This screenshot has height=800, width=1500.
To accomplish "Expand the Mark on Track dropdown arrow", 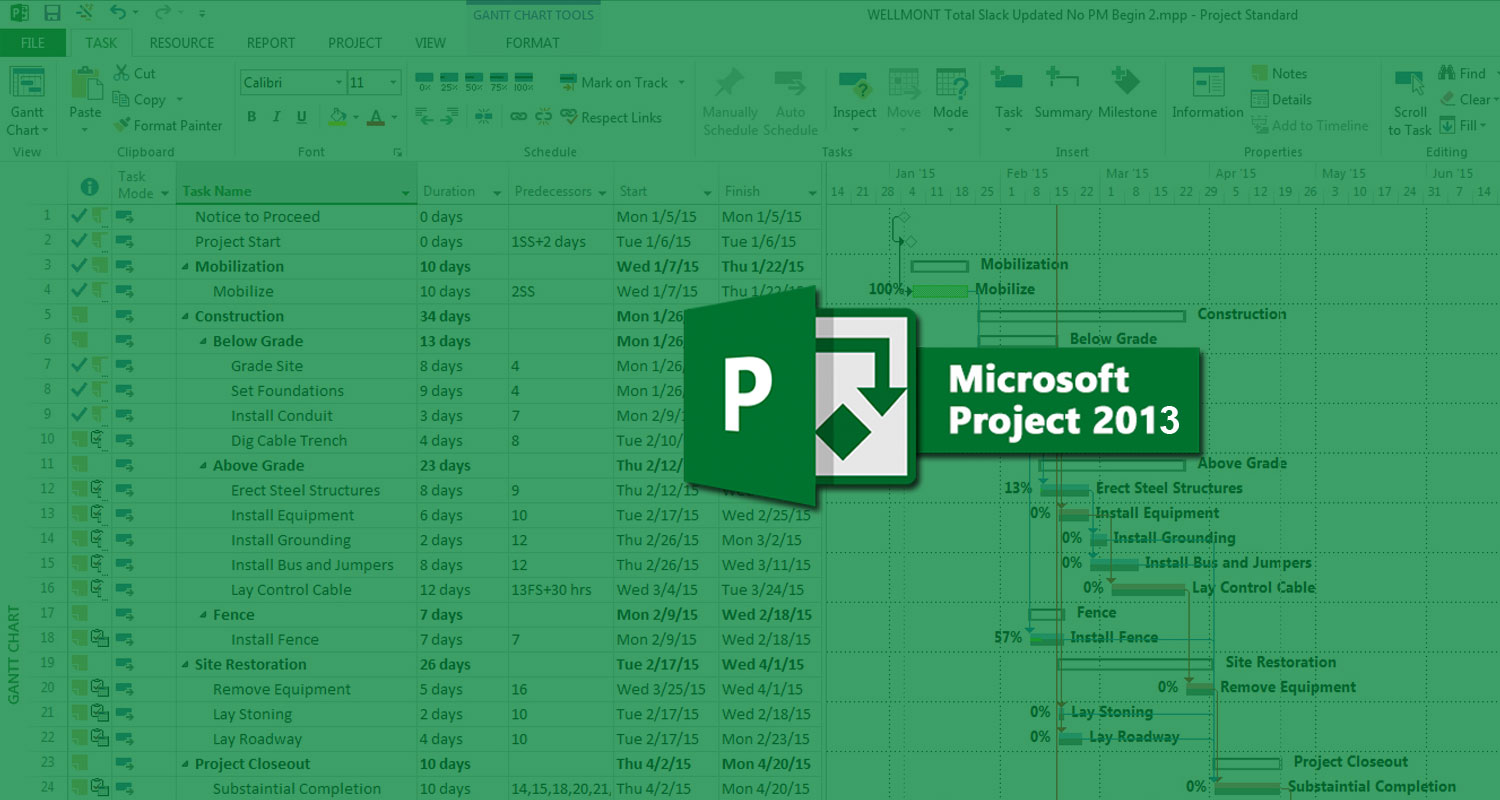I will (x=682, y=83).
